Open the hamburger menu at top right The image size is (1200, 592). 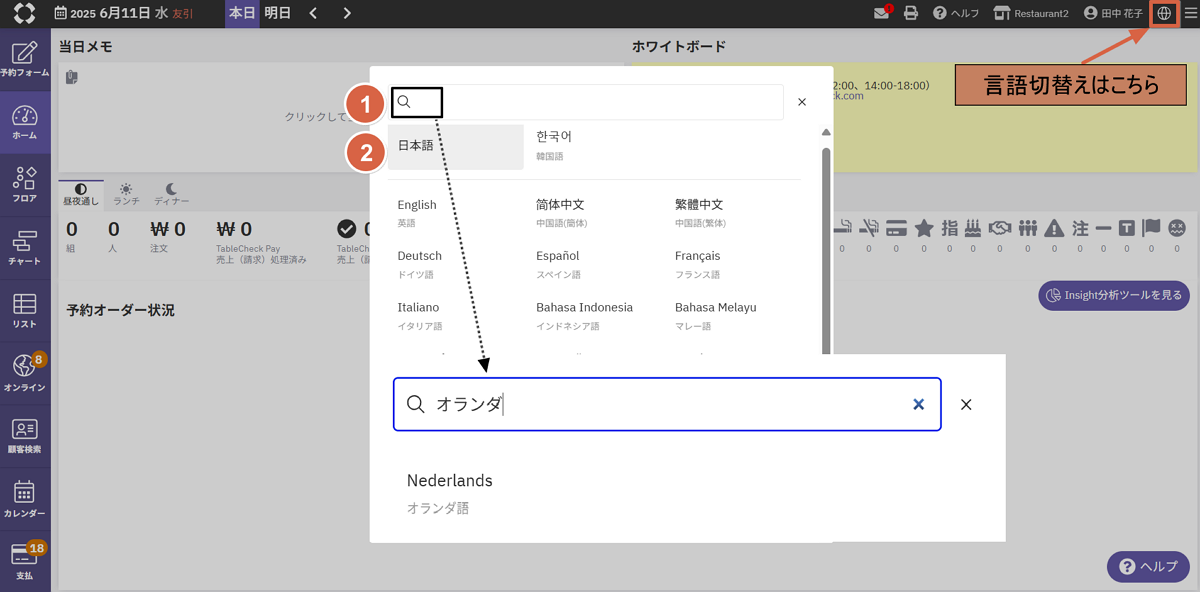point(1189,13)
